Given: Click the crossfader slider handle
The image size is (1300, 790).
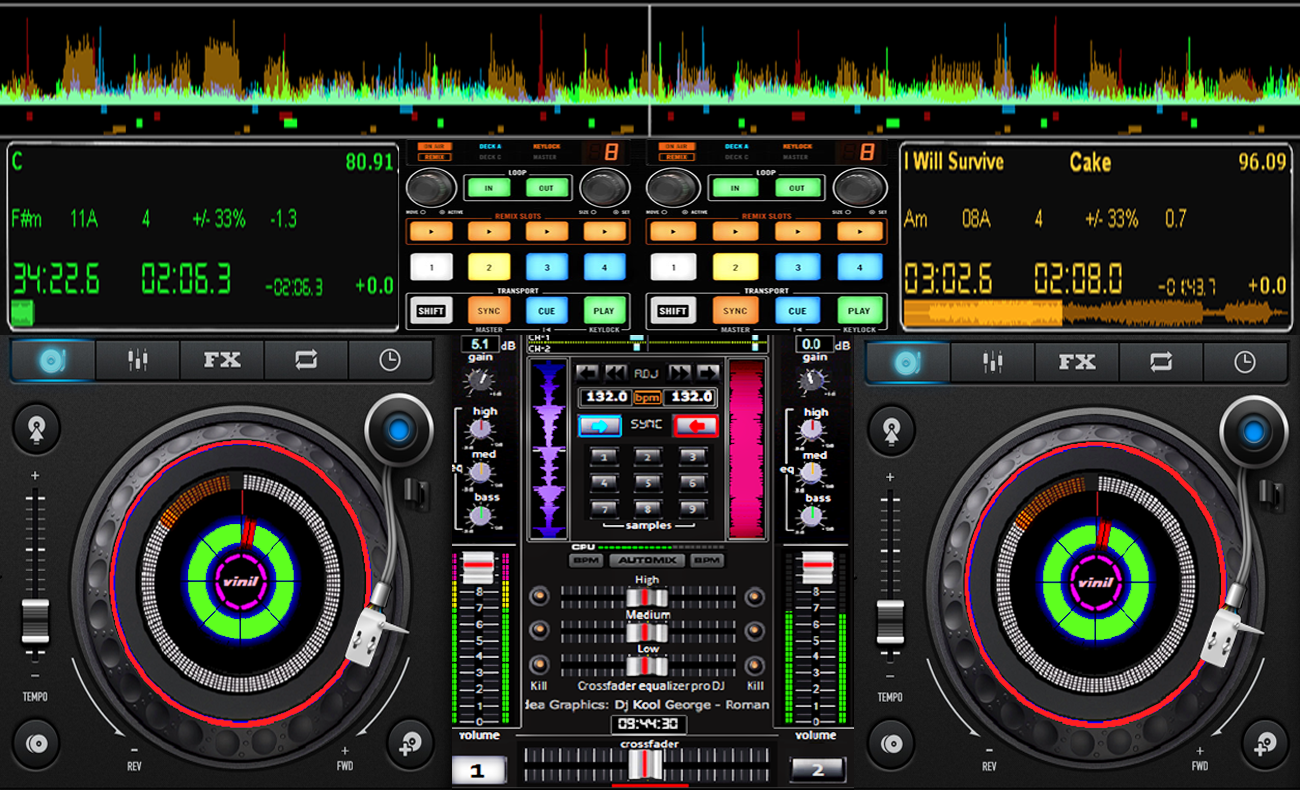Looking at the screenshot, I should click(x=645, y=765).
